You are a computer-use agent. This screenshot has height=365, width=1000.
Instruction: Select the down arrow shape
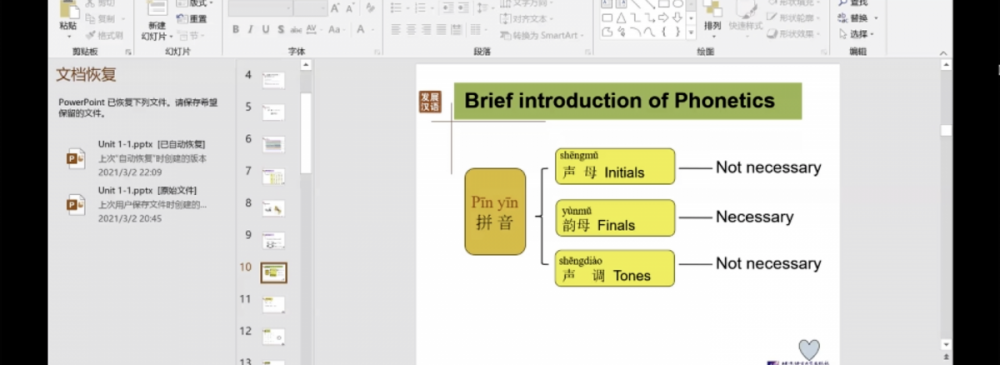click(x=677, y=18)
